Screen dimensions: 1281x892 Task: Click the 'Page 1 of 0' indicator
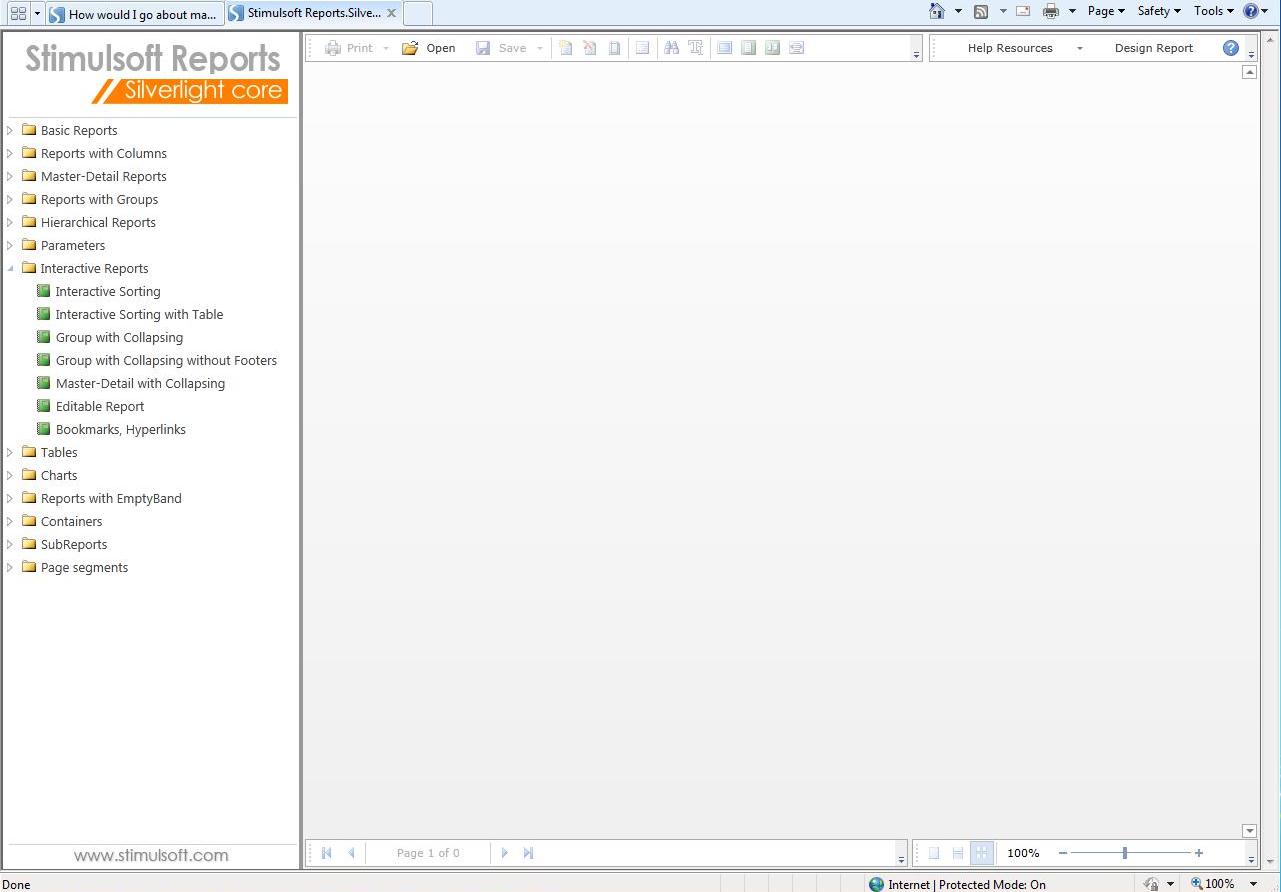coord(428,853)
